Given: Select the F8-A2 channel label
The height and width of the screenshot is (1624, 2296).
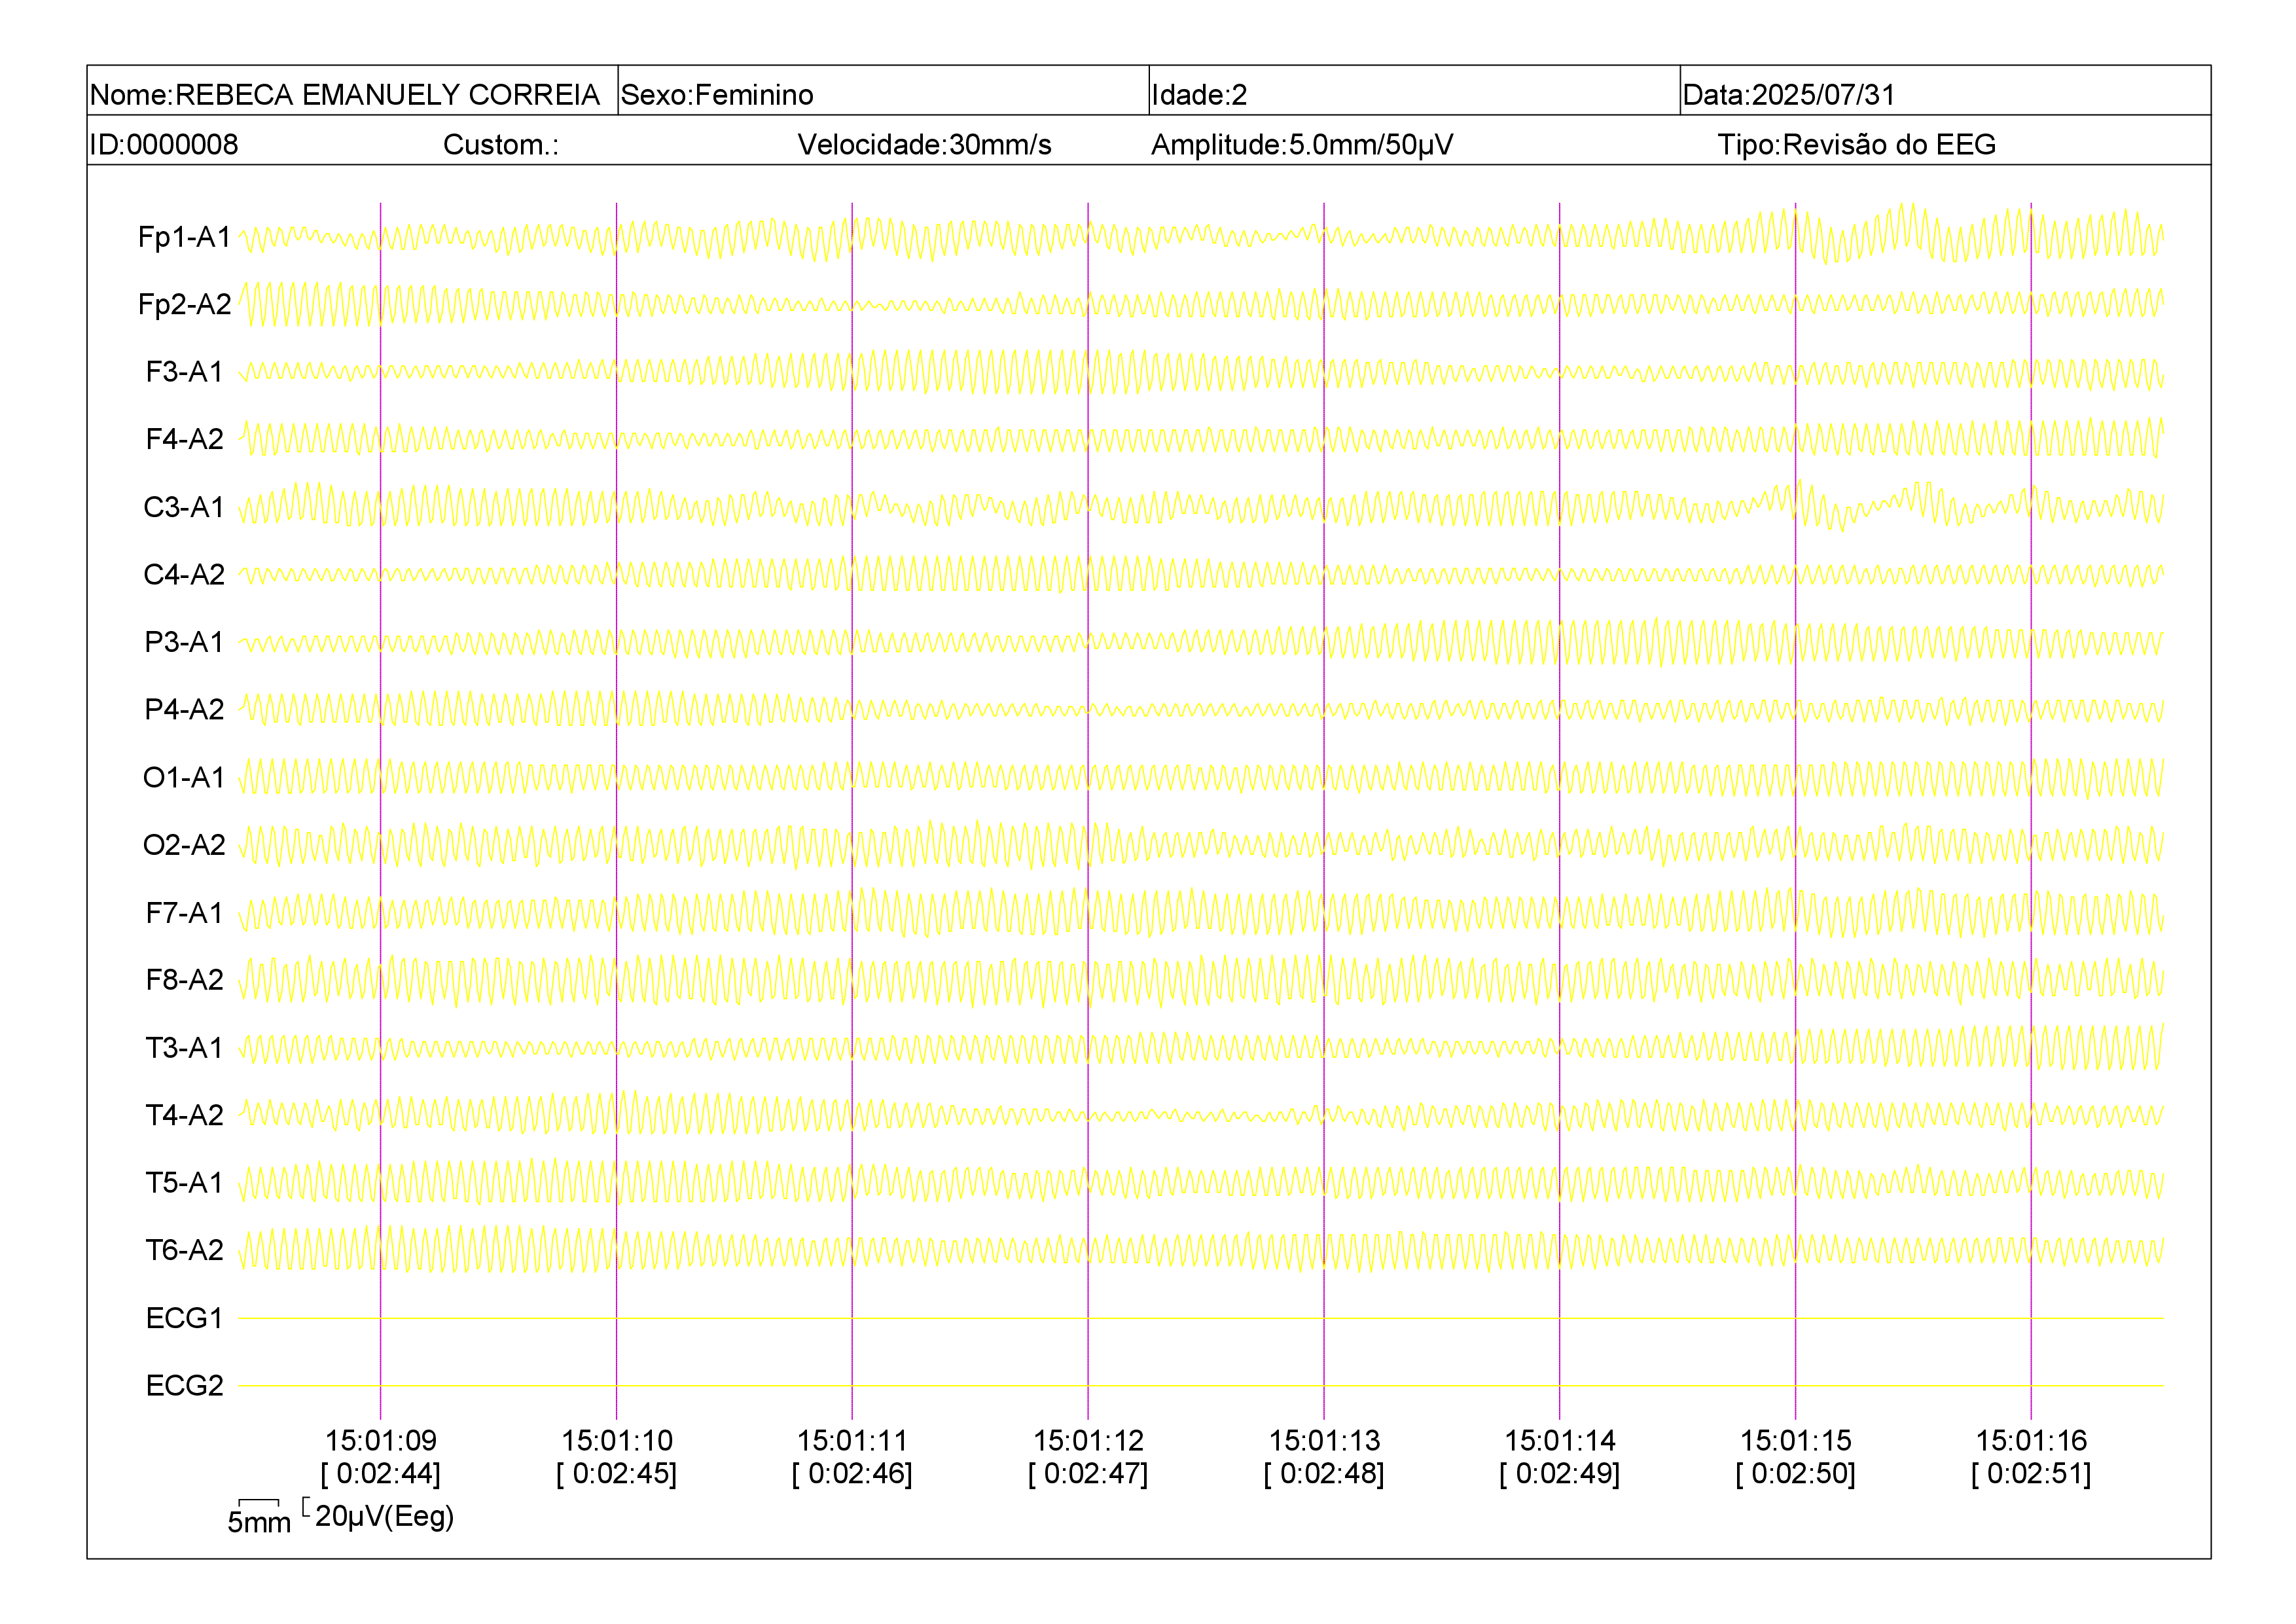Looking at the screenshot, I should (x=184, y=980).
